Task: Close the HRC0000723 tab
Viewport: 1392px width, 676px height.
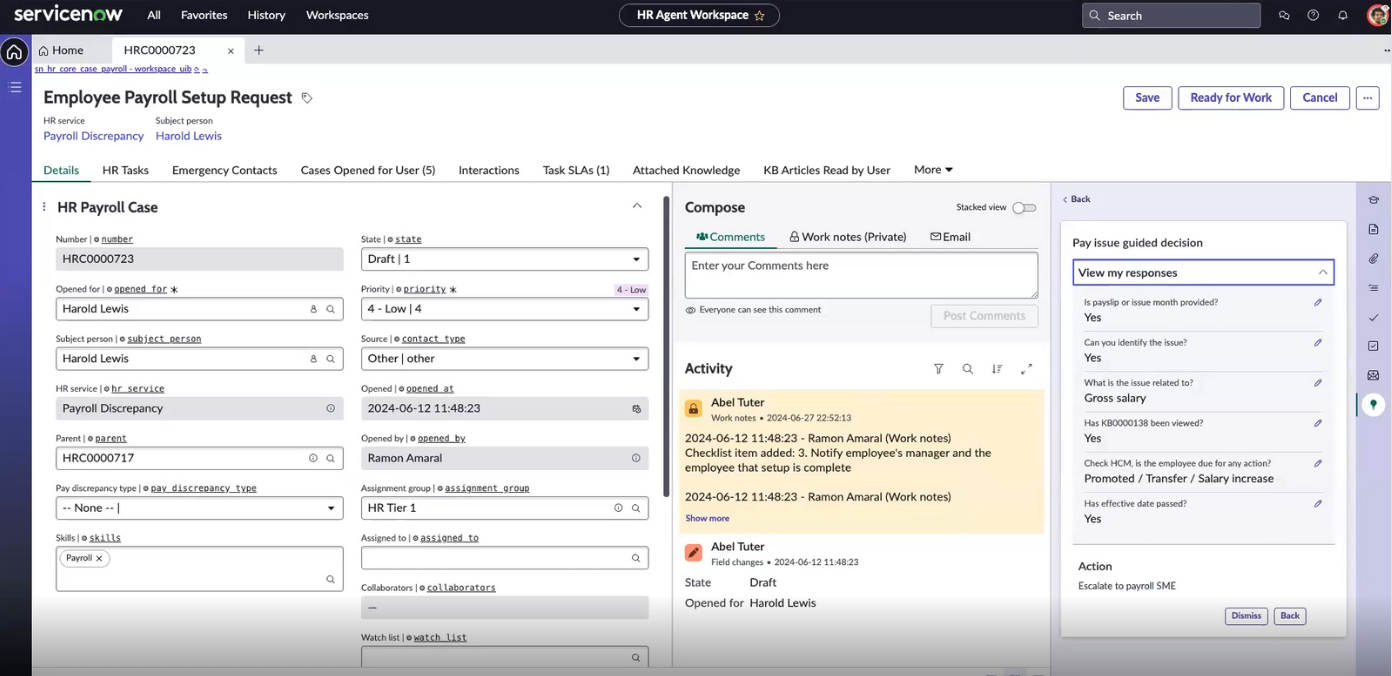Action: pyautogui.click(x=231, y=50)
